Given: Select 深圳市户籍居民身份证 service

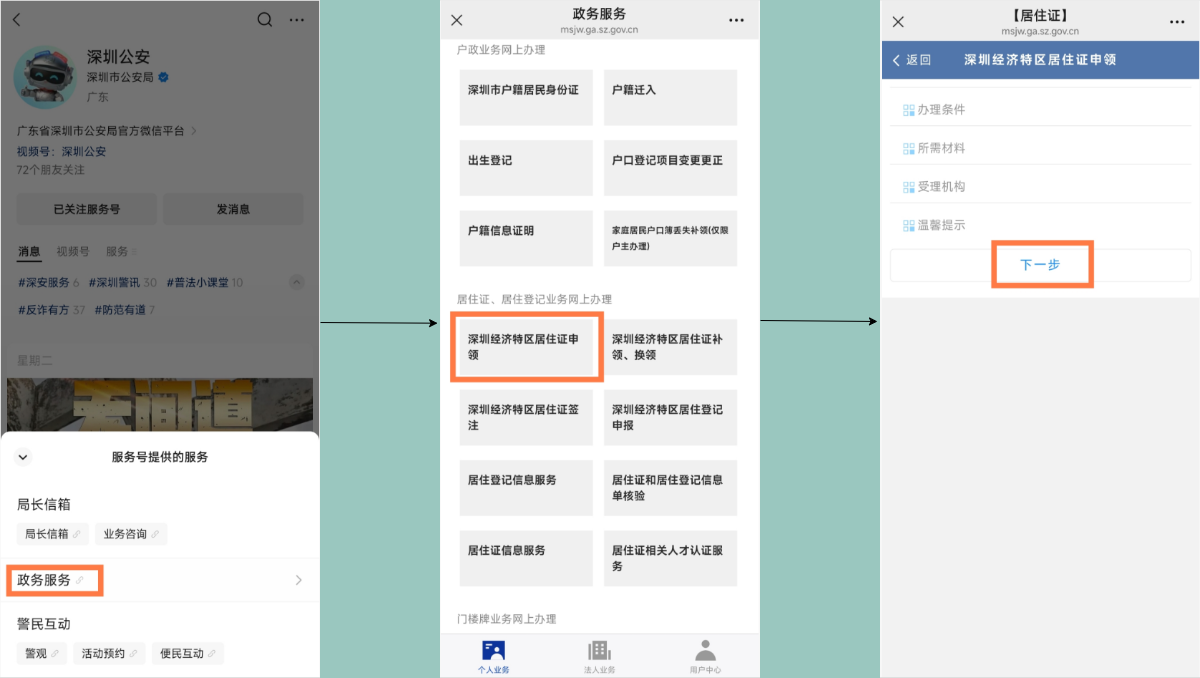Looking at the screenshot, I should point(526,97).
